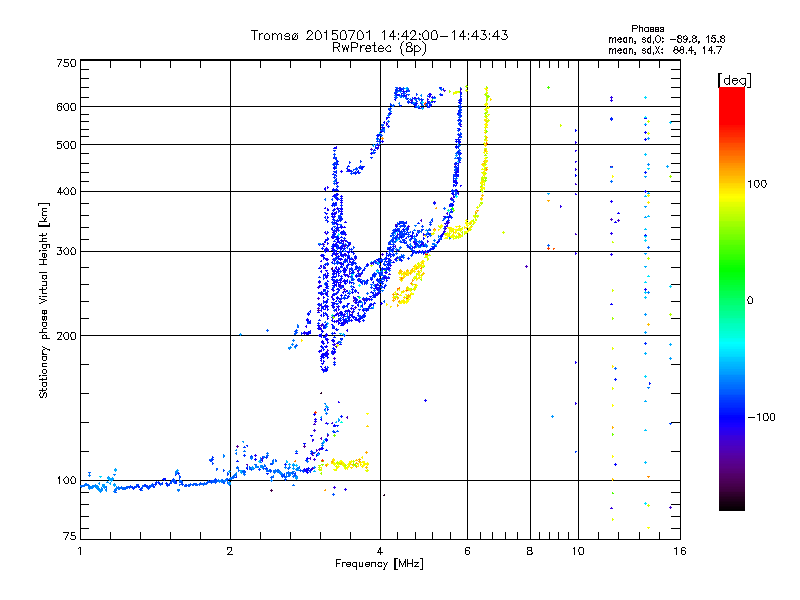This screenshot has width=800, height=600.
Task: Click the '300' y-axis tick label
Action: 67,252
